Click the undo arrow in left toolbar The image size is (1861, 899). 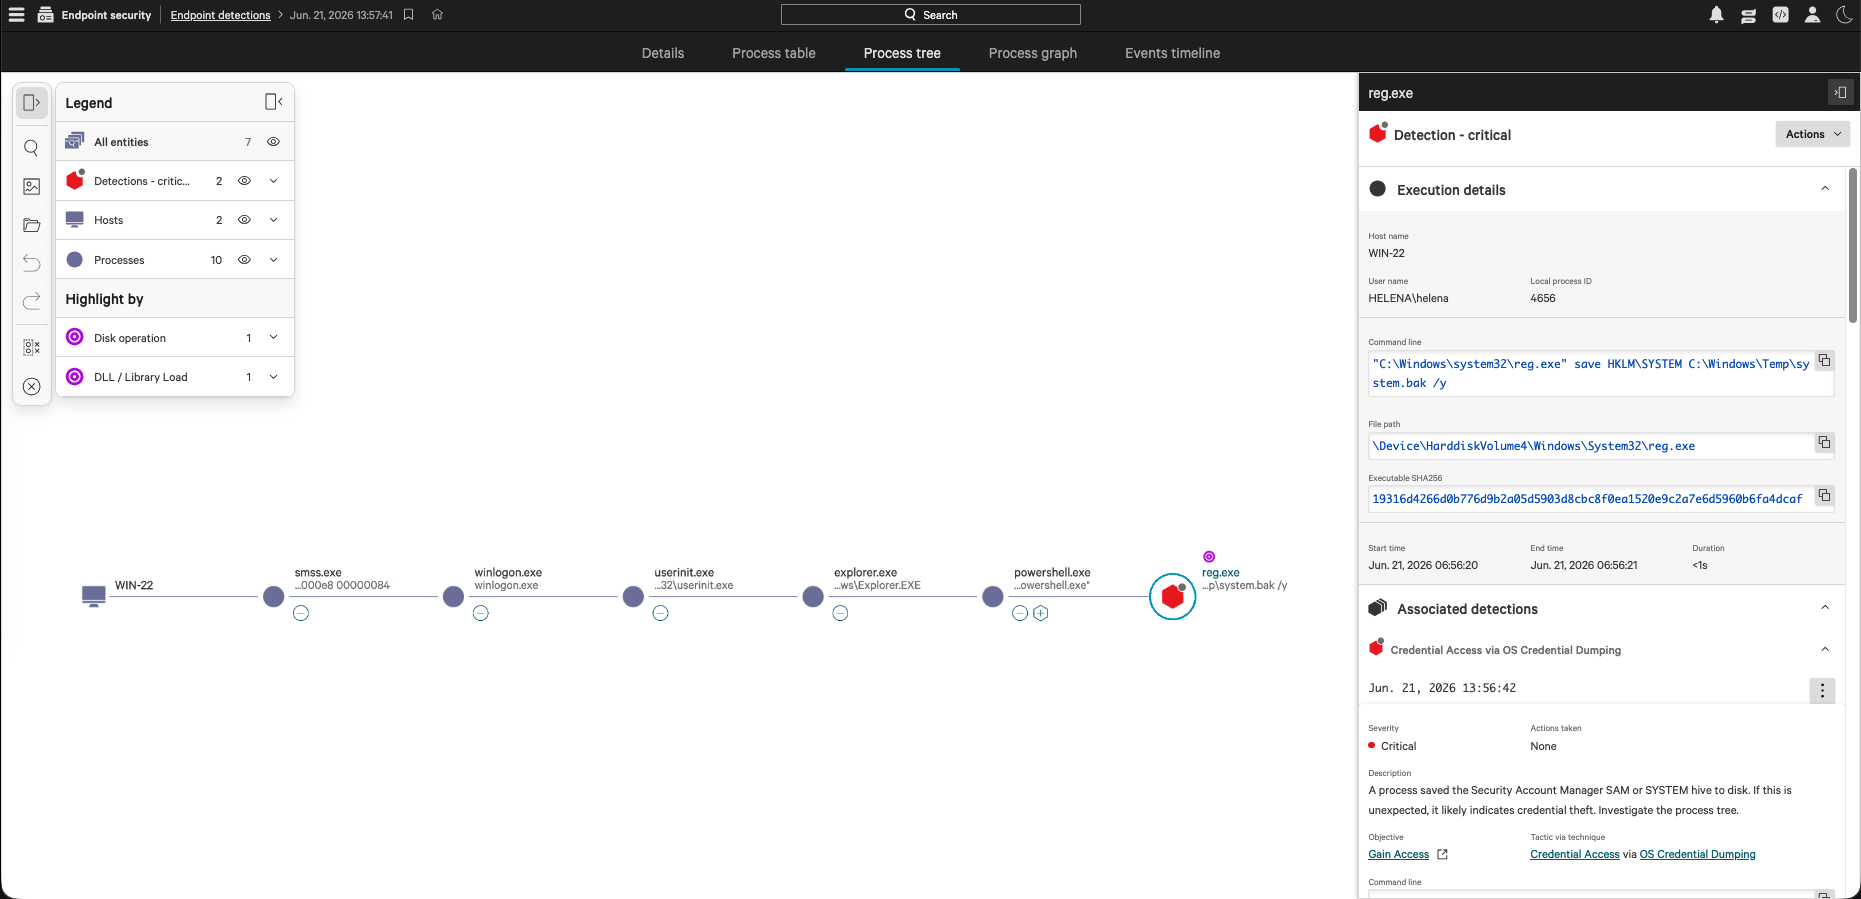(31, 263)
